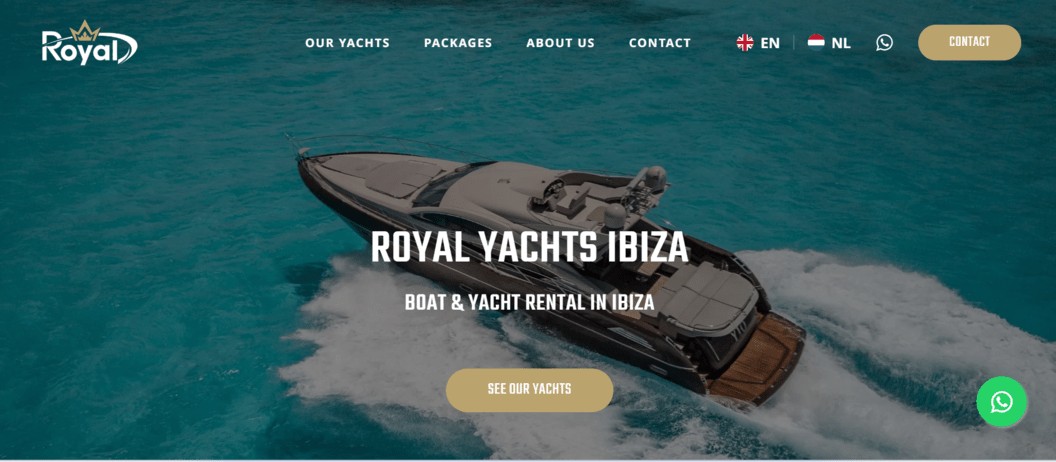Open the OUR YACHTS menu item
Screen dimensions: 1056x462
click(348, 43)
